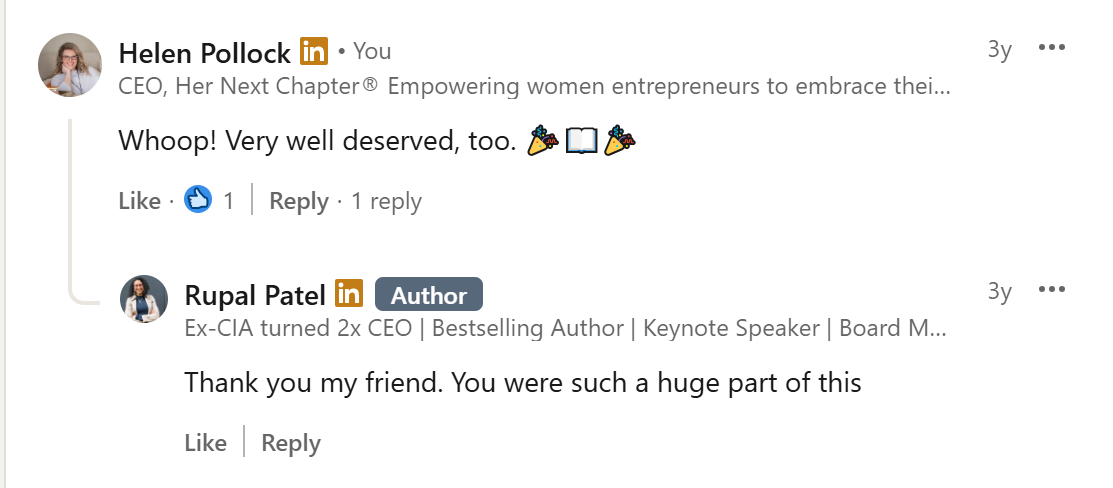1113x488 pixels.
Task: Open Helen Pollock's profile picture
Action: click(69, 65)
